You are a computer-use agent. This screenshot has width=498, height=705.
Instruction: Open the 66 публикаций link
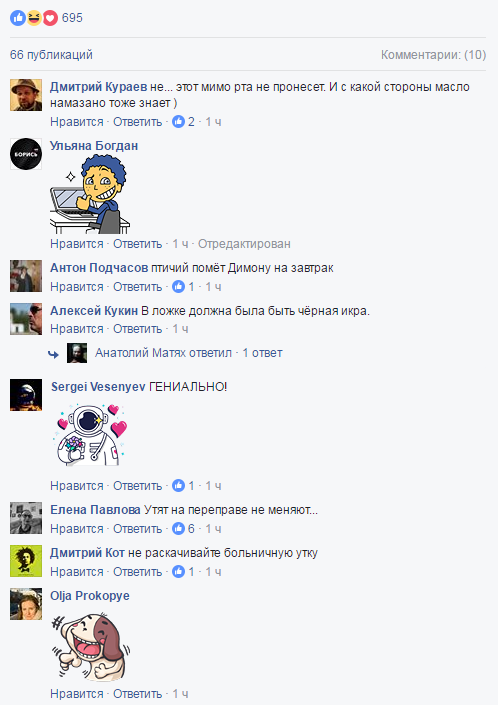[x=51, y=55]
